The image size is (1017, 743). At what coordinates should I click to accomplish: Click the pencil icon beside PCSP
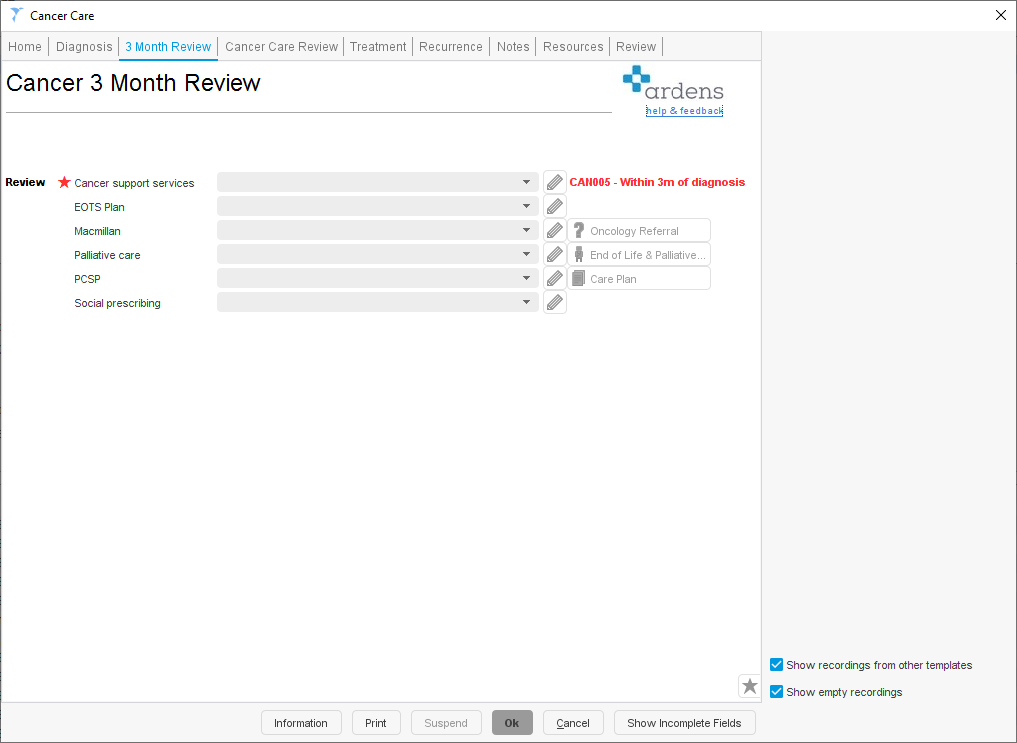click(x=555, y=277)
